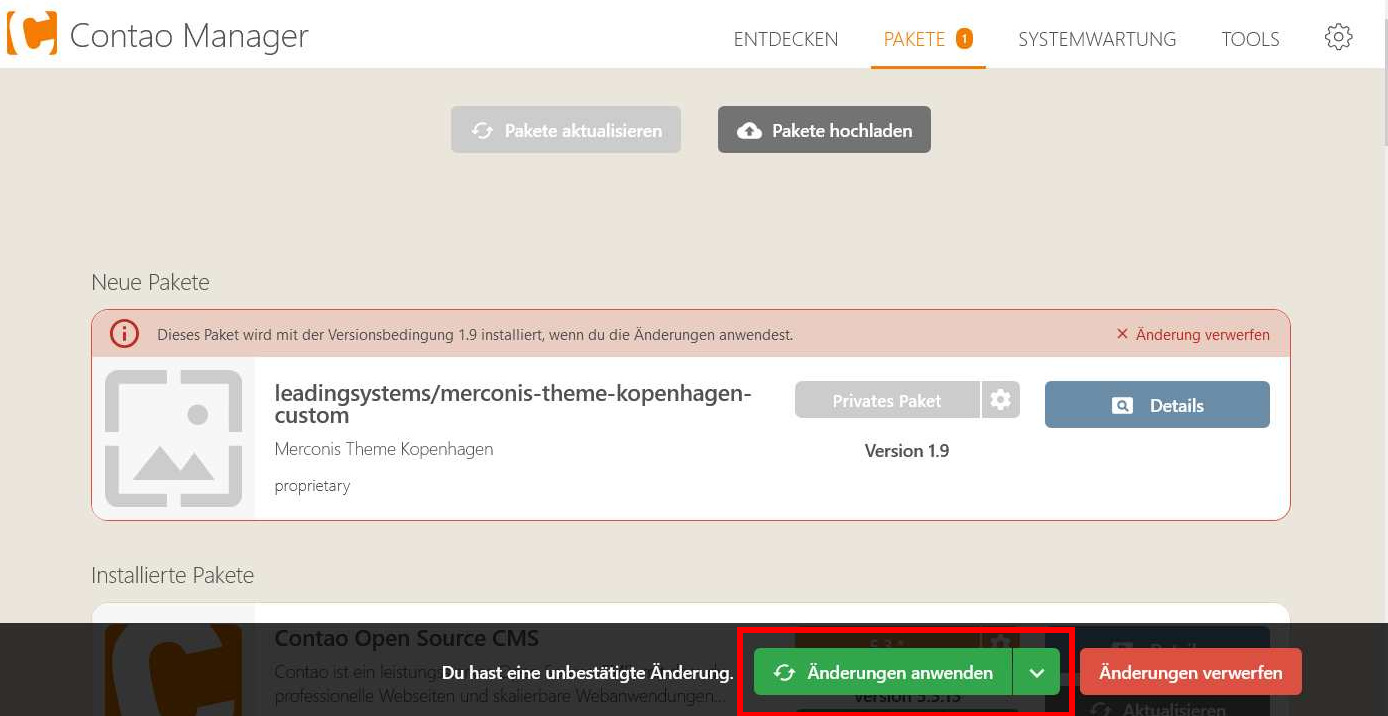Click the placeholder image of Merconis theme package
This screenshot has width=1388, height=716.
pyautogui.click(x=173, y=438)
